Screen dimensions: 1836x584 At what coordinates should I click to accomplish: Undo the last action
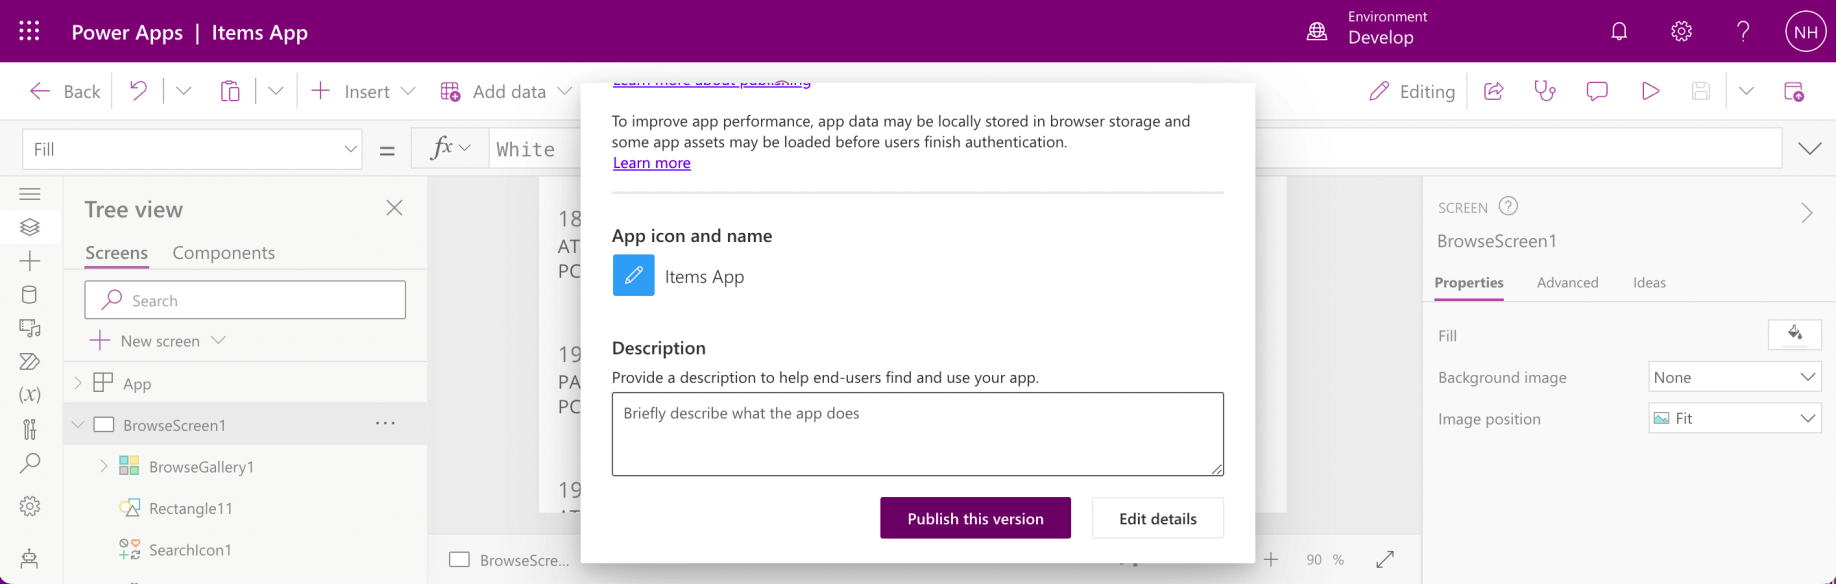pyautogui.click(x=138, y=91)
